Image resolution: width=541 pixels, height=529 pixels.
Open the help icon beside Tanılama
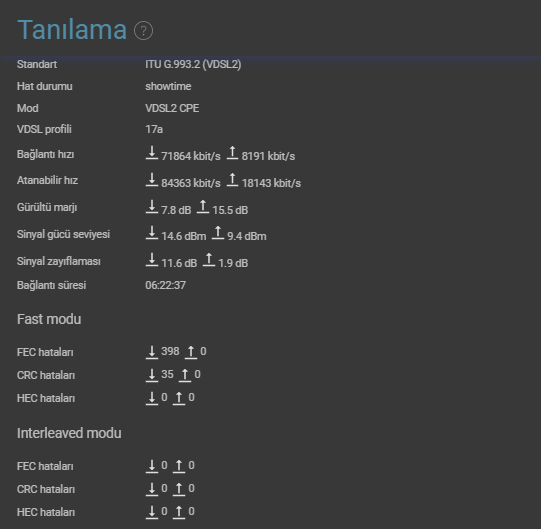coord(143,31)
